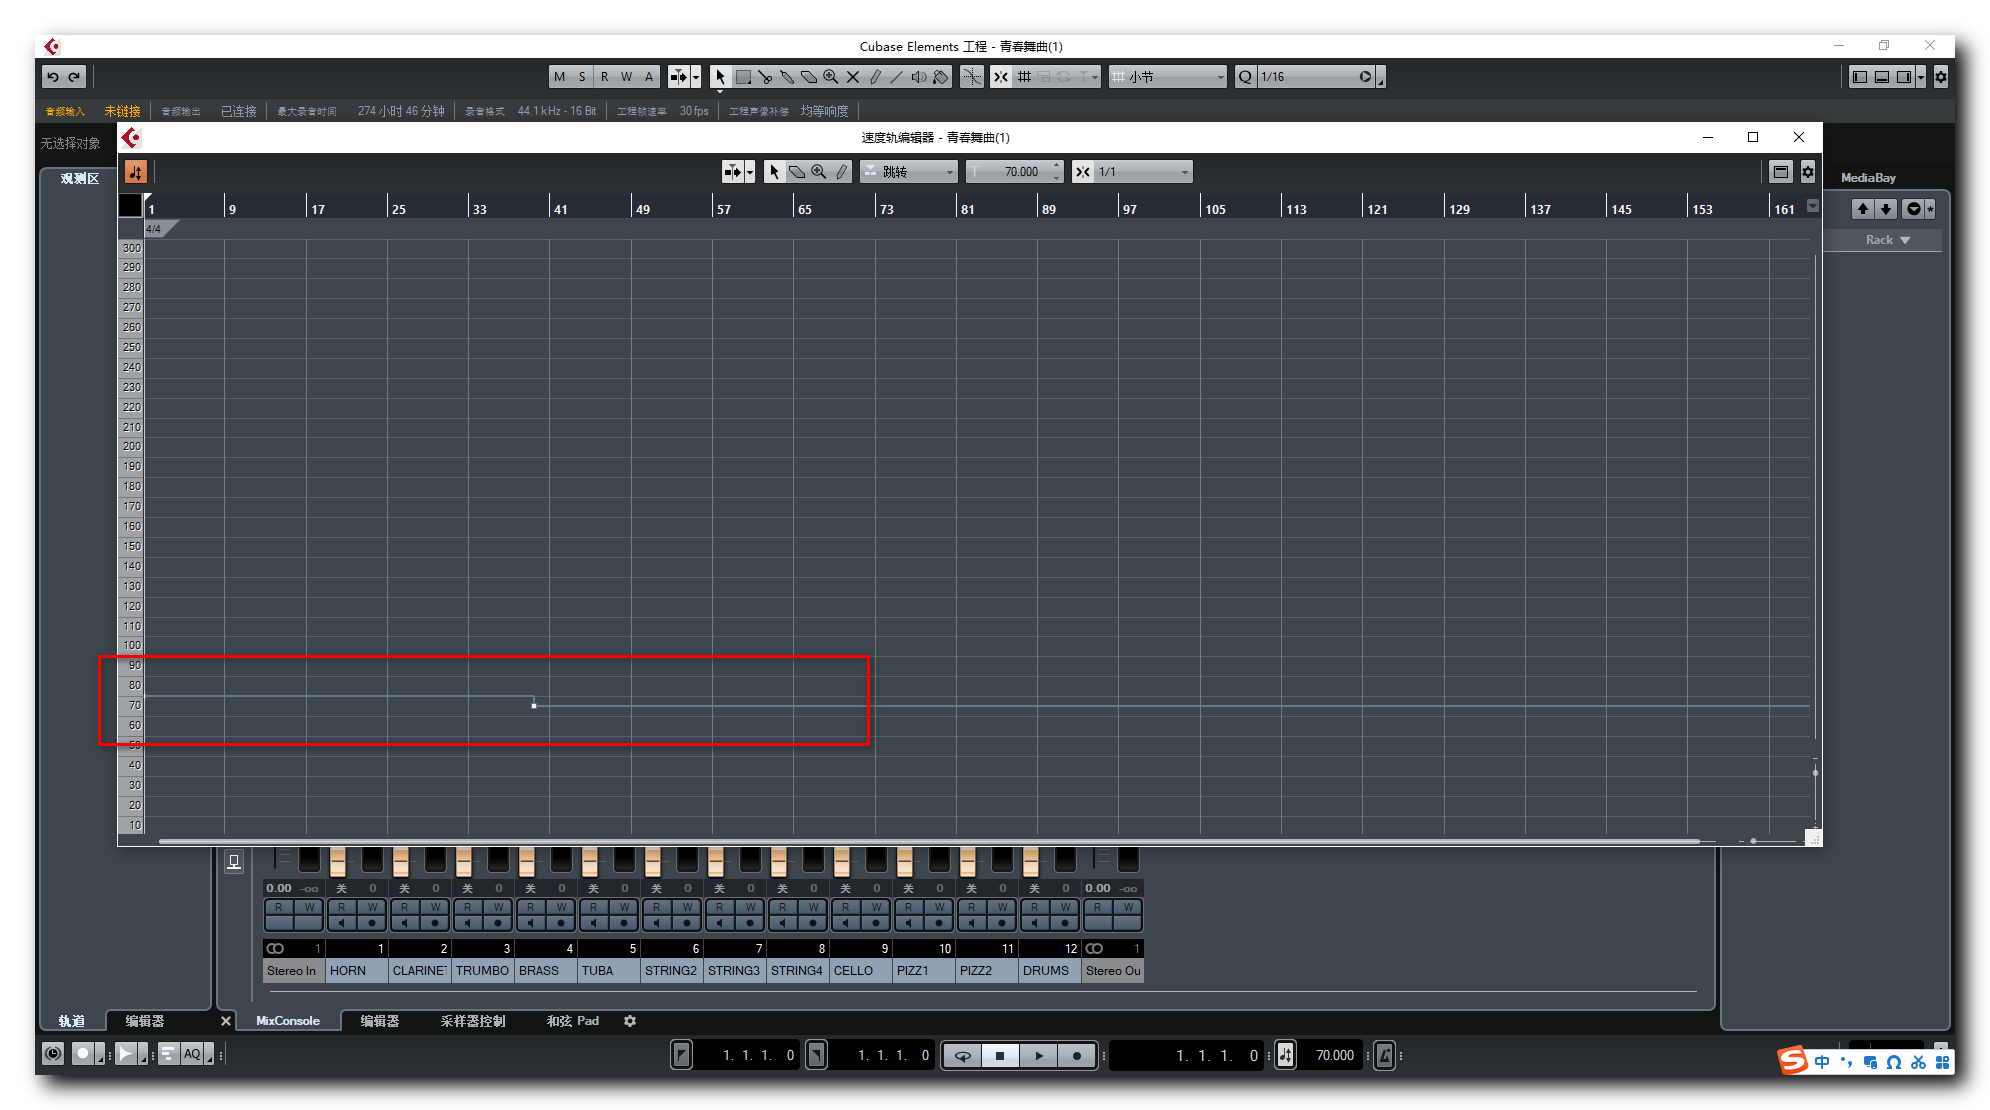This screenshot has height=1110, width=1990.
Task: Click the tempo curve point at 70
Action: [534, 706]
